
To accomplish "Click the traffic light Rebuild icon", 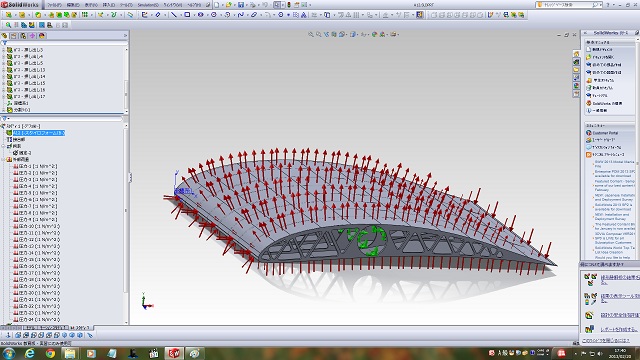I will click(x=289, y=5).
